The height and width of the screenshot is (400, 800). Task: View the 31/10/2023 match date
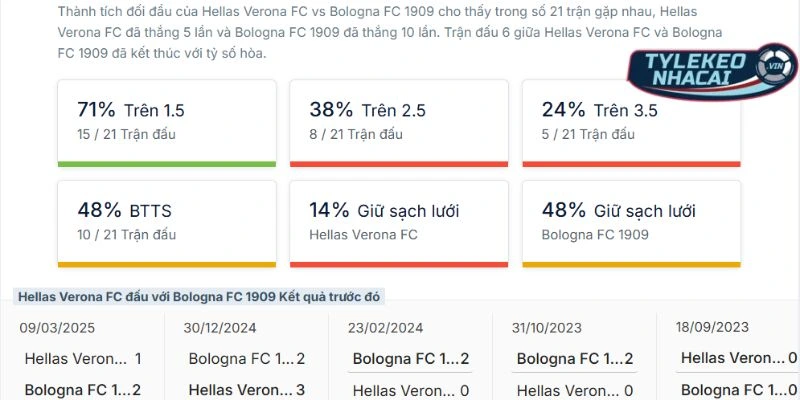pos(545,327)
